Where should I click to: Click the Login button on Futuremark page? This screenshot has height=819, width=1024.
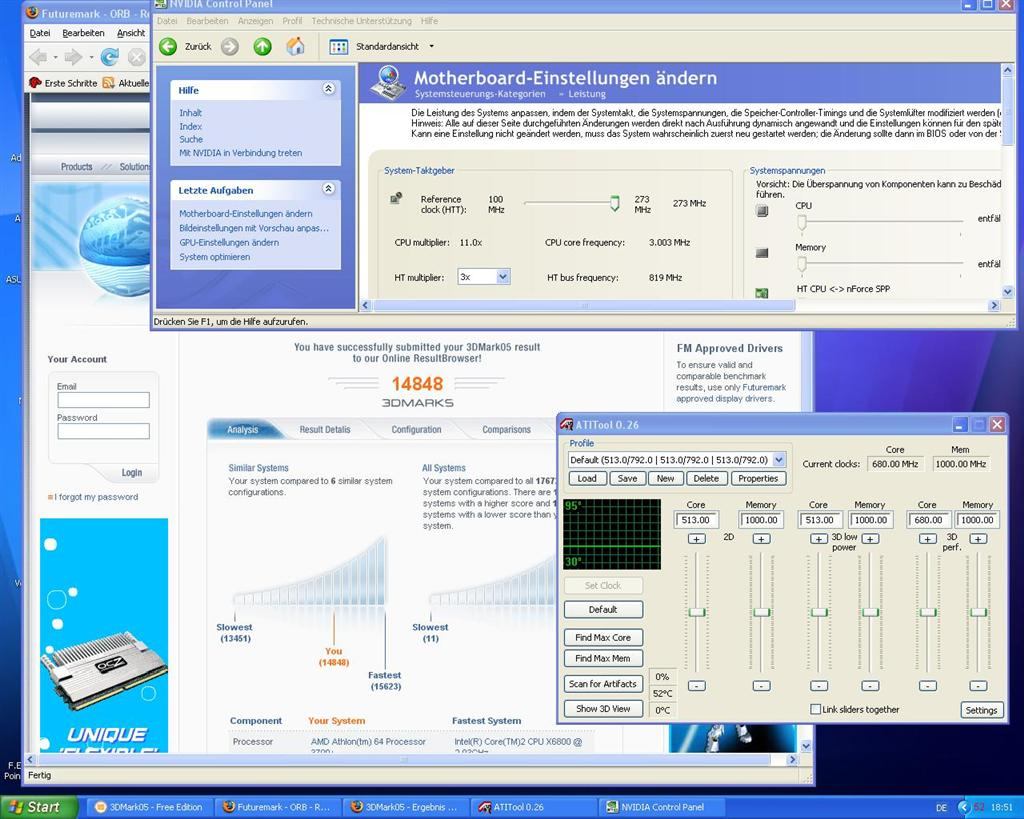[131, 472]
